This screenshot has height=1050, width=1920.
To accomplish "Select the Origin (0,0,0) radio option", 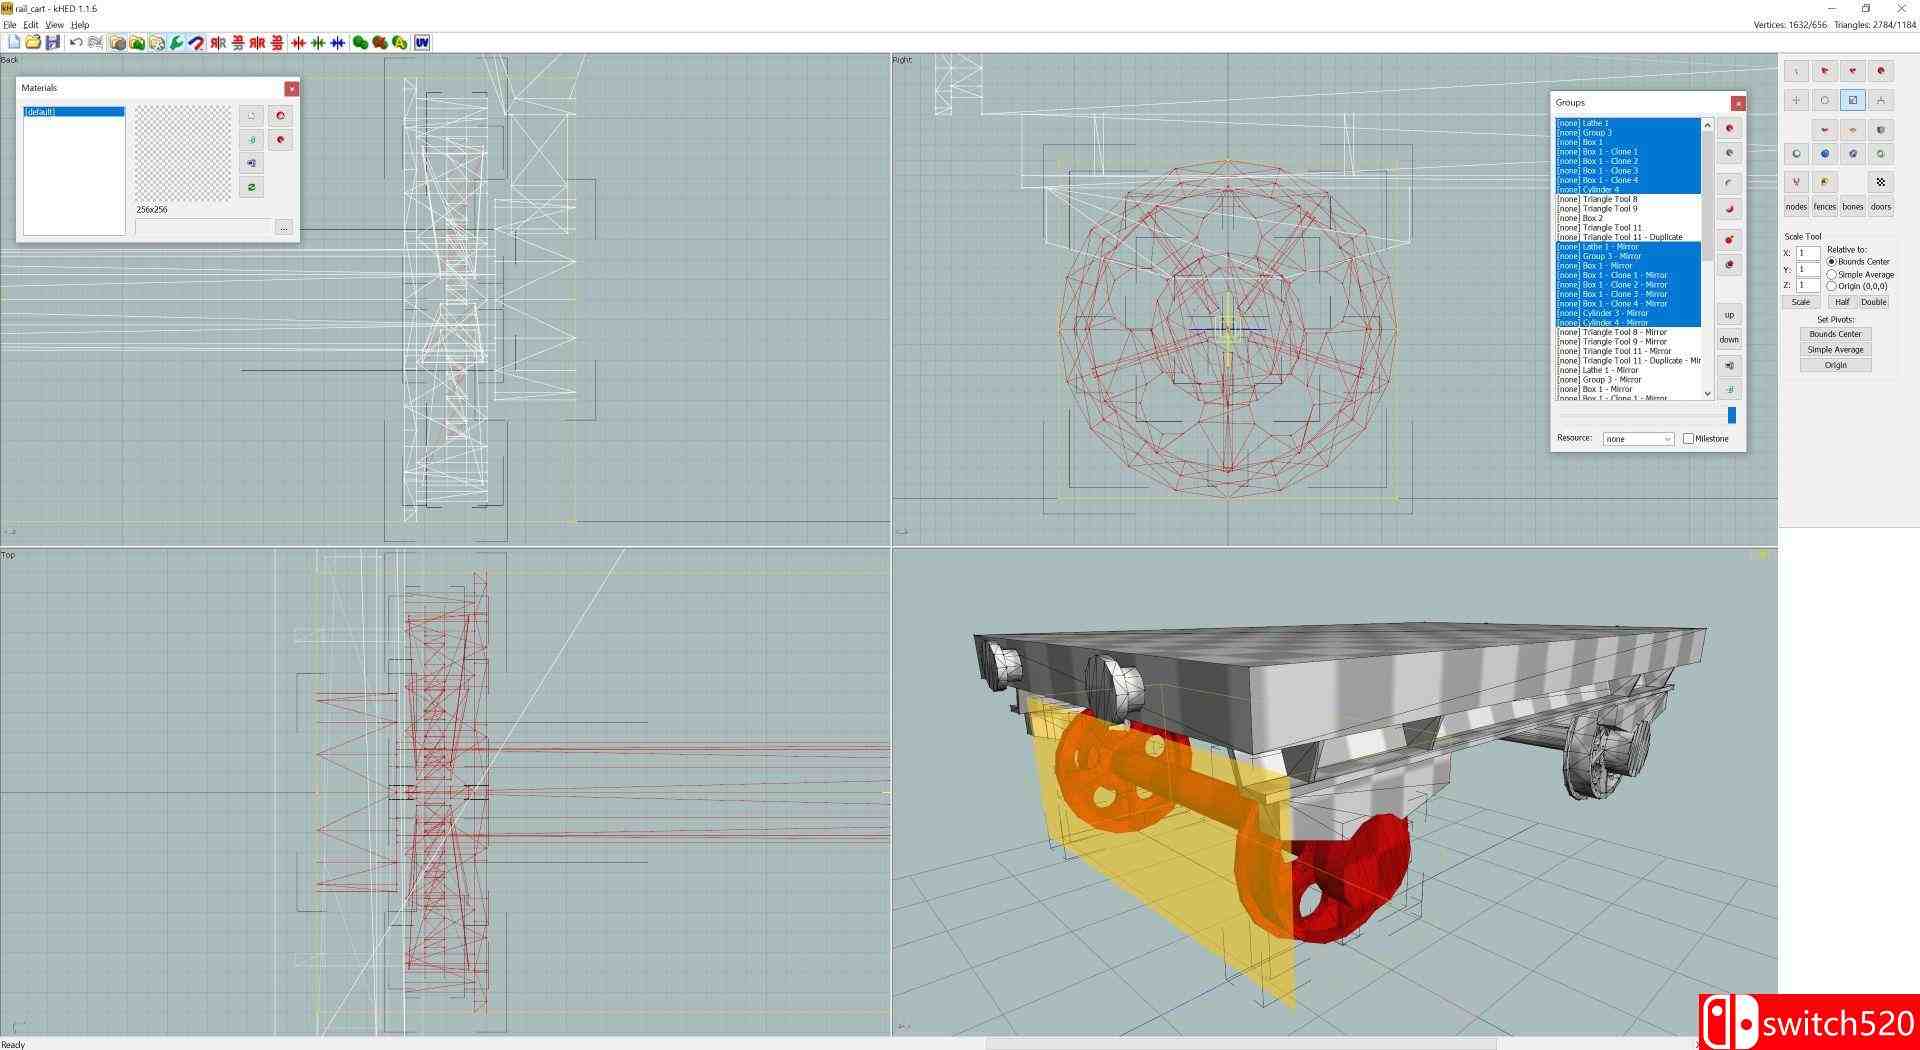I will (1832, 286).
